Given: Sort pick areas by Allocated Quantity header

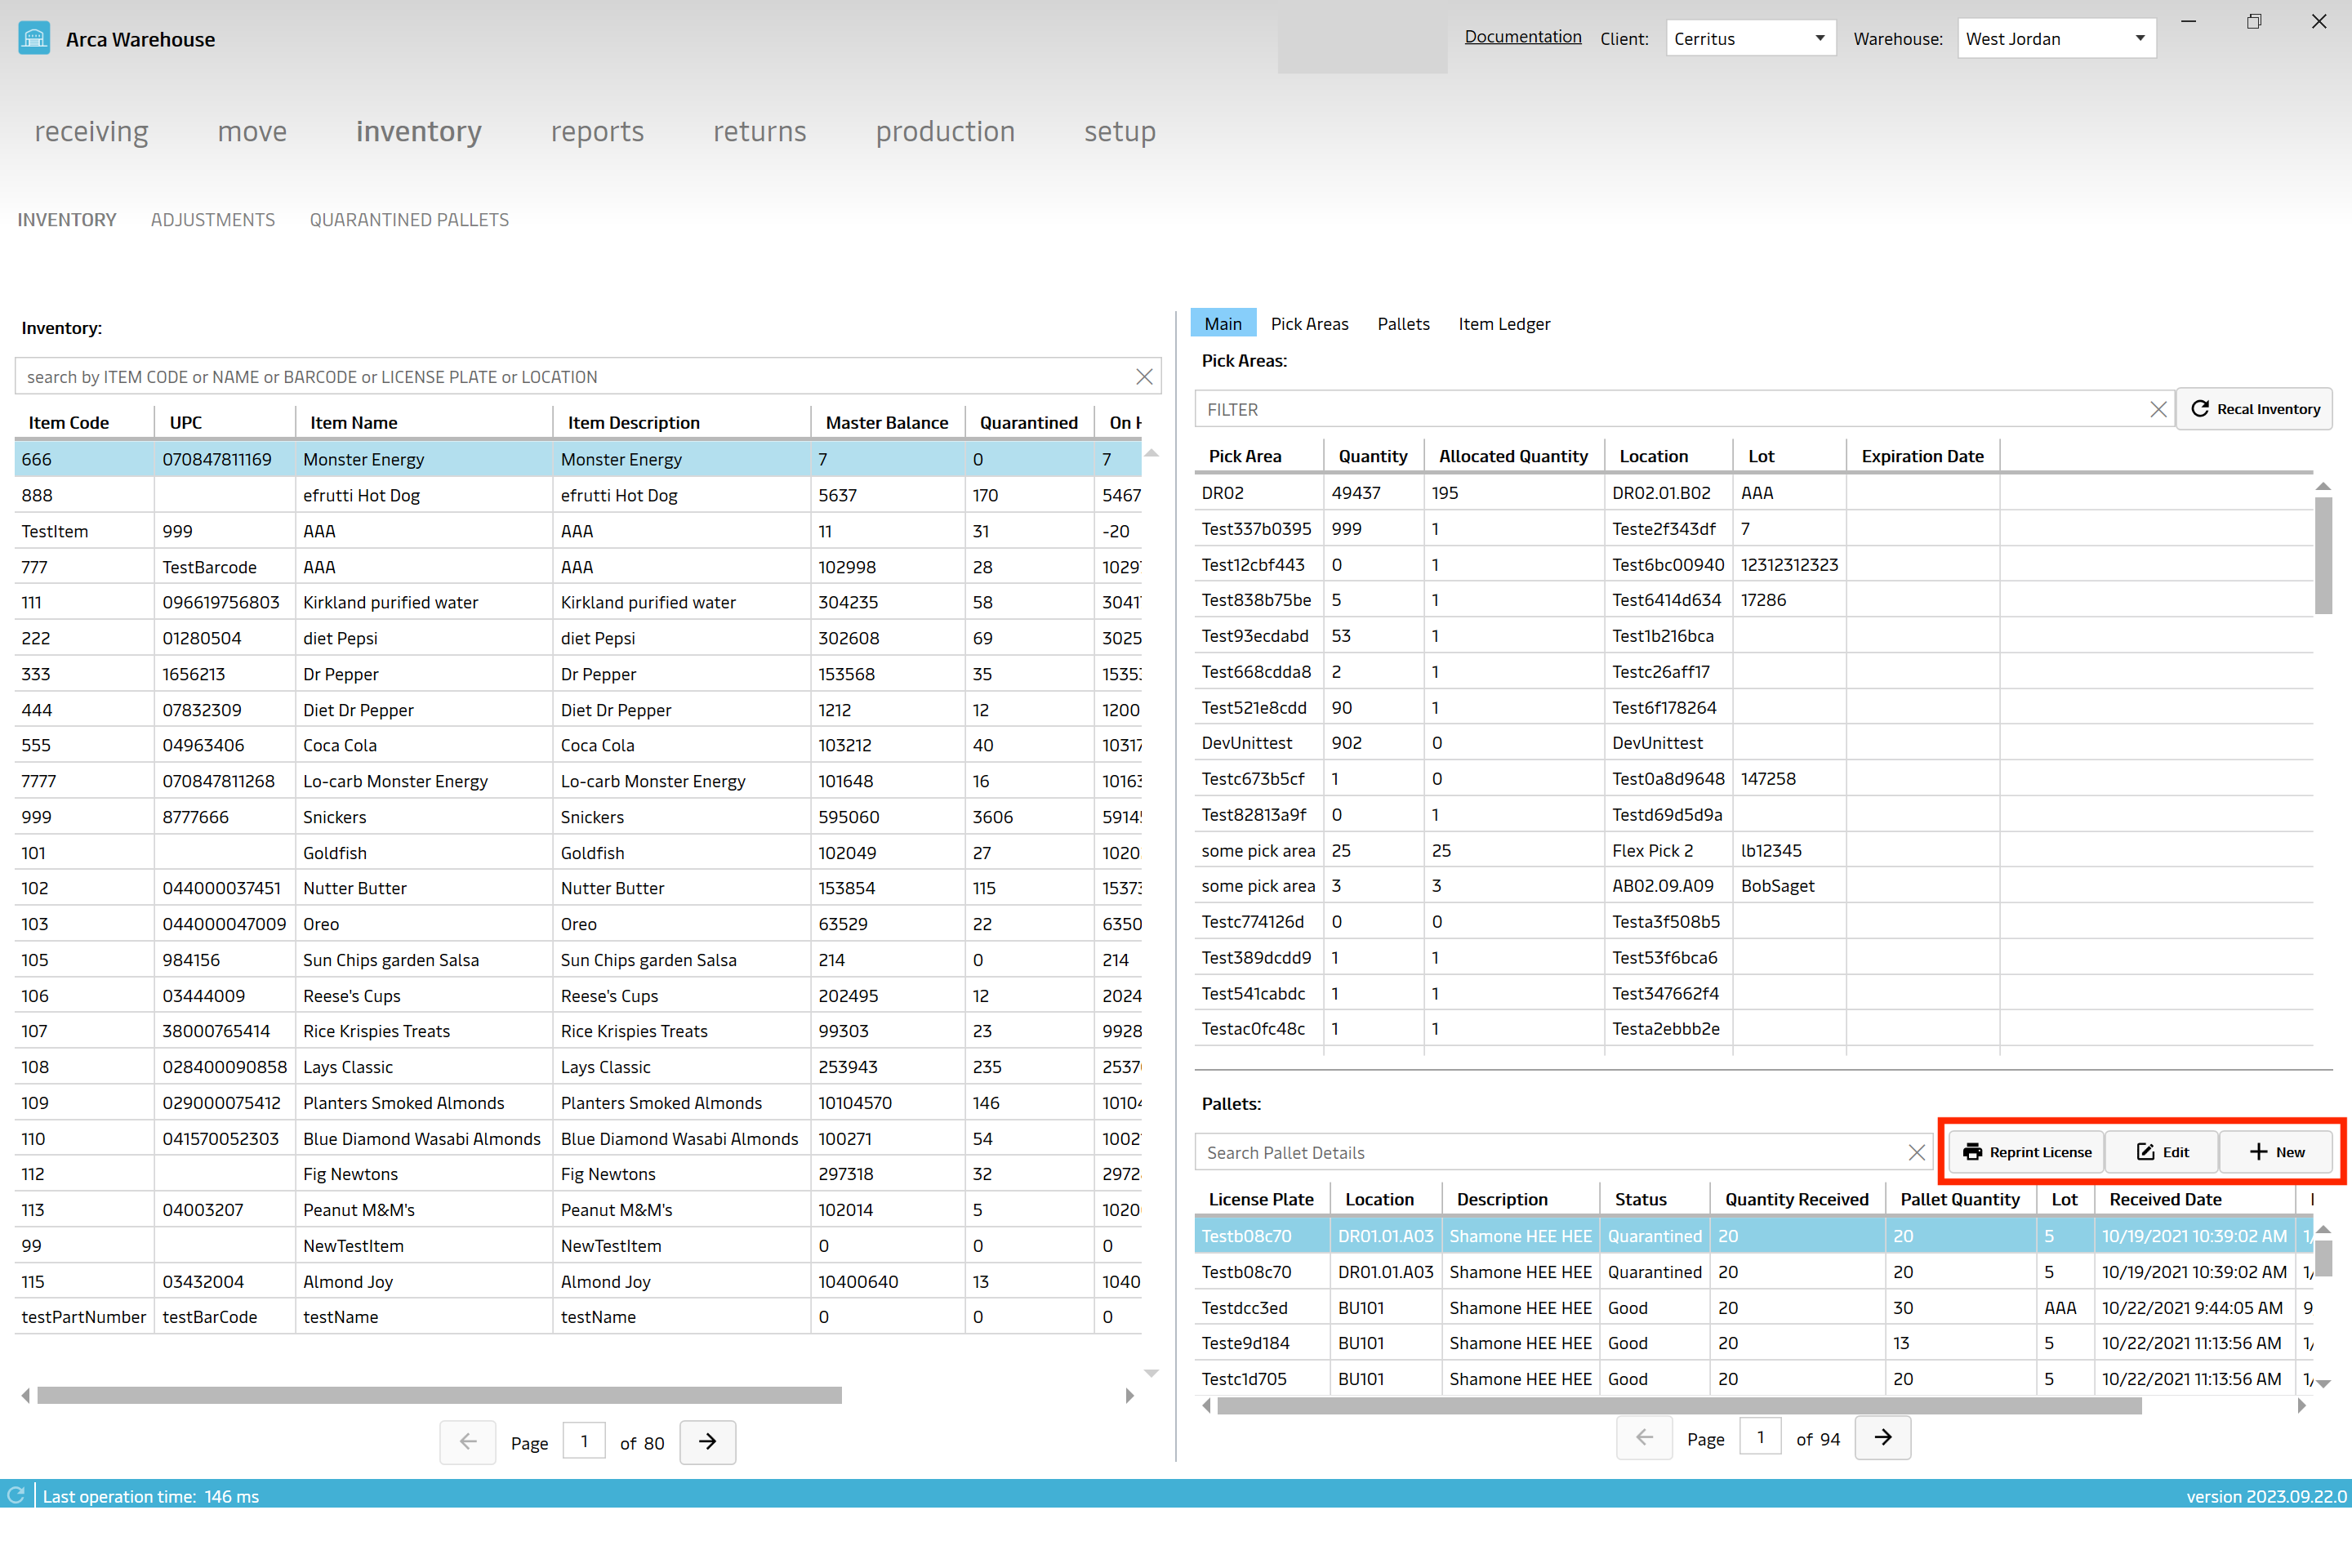Looking at the screenshot, I should click(x=1513, y=456).
